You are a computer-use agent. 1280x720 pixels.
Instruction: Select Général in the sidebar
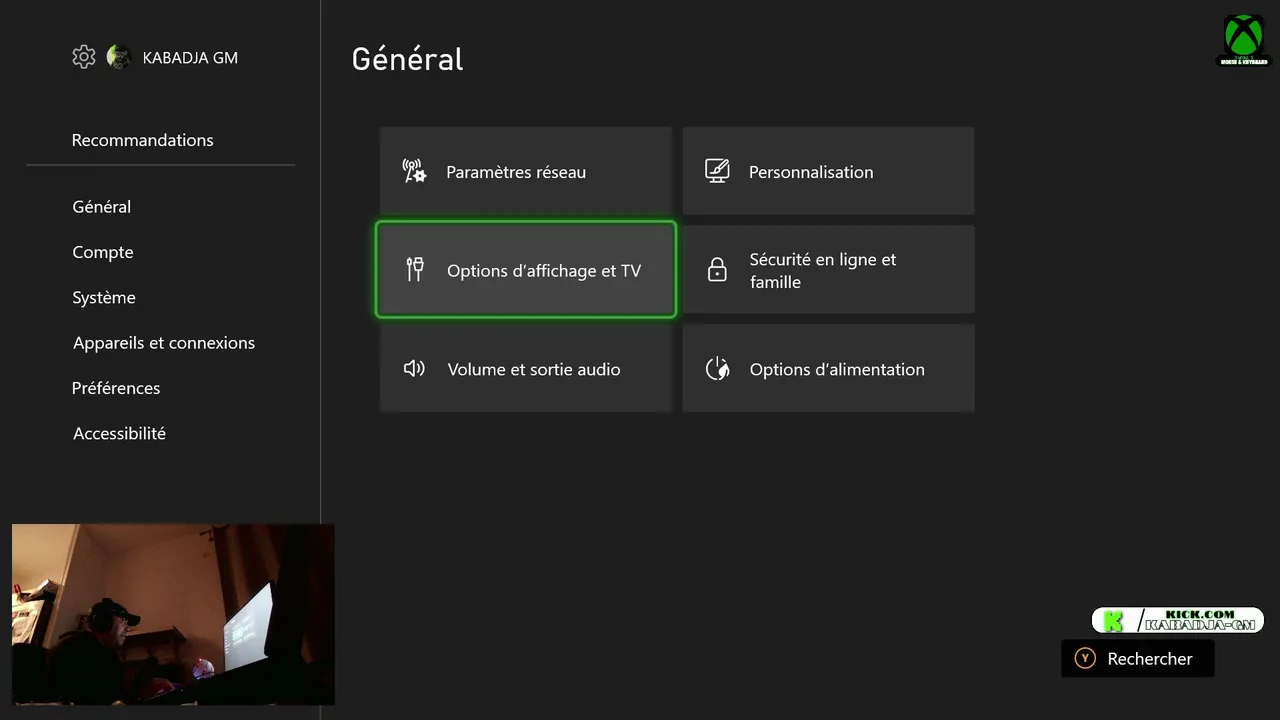pos(102,207)
